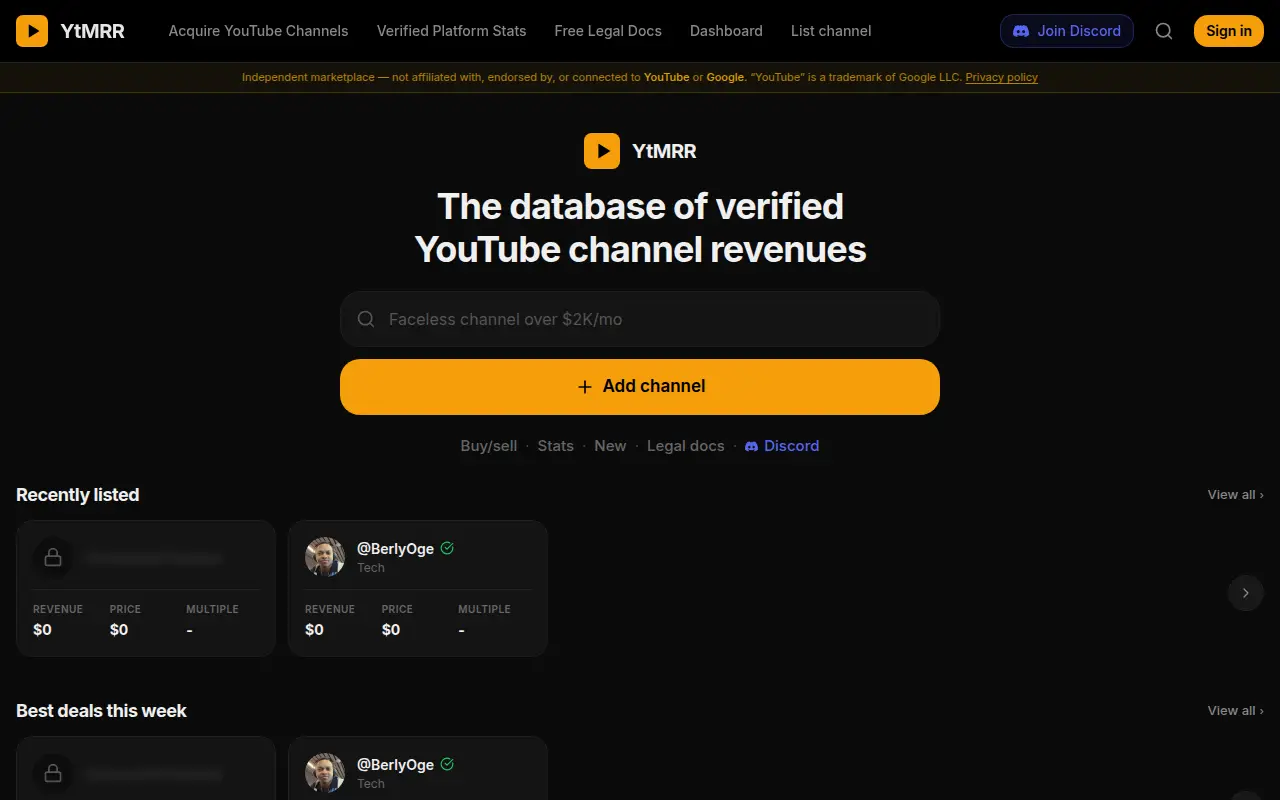Screen dimensions: 1280x800
Task: Click View all for Recently listed
Action: 1235,495
